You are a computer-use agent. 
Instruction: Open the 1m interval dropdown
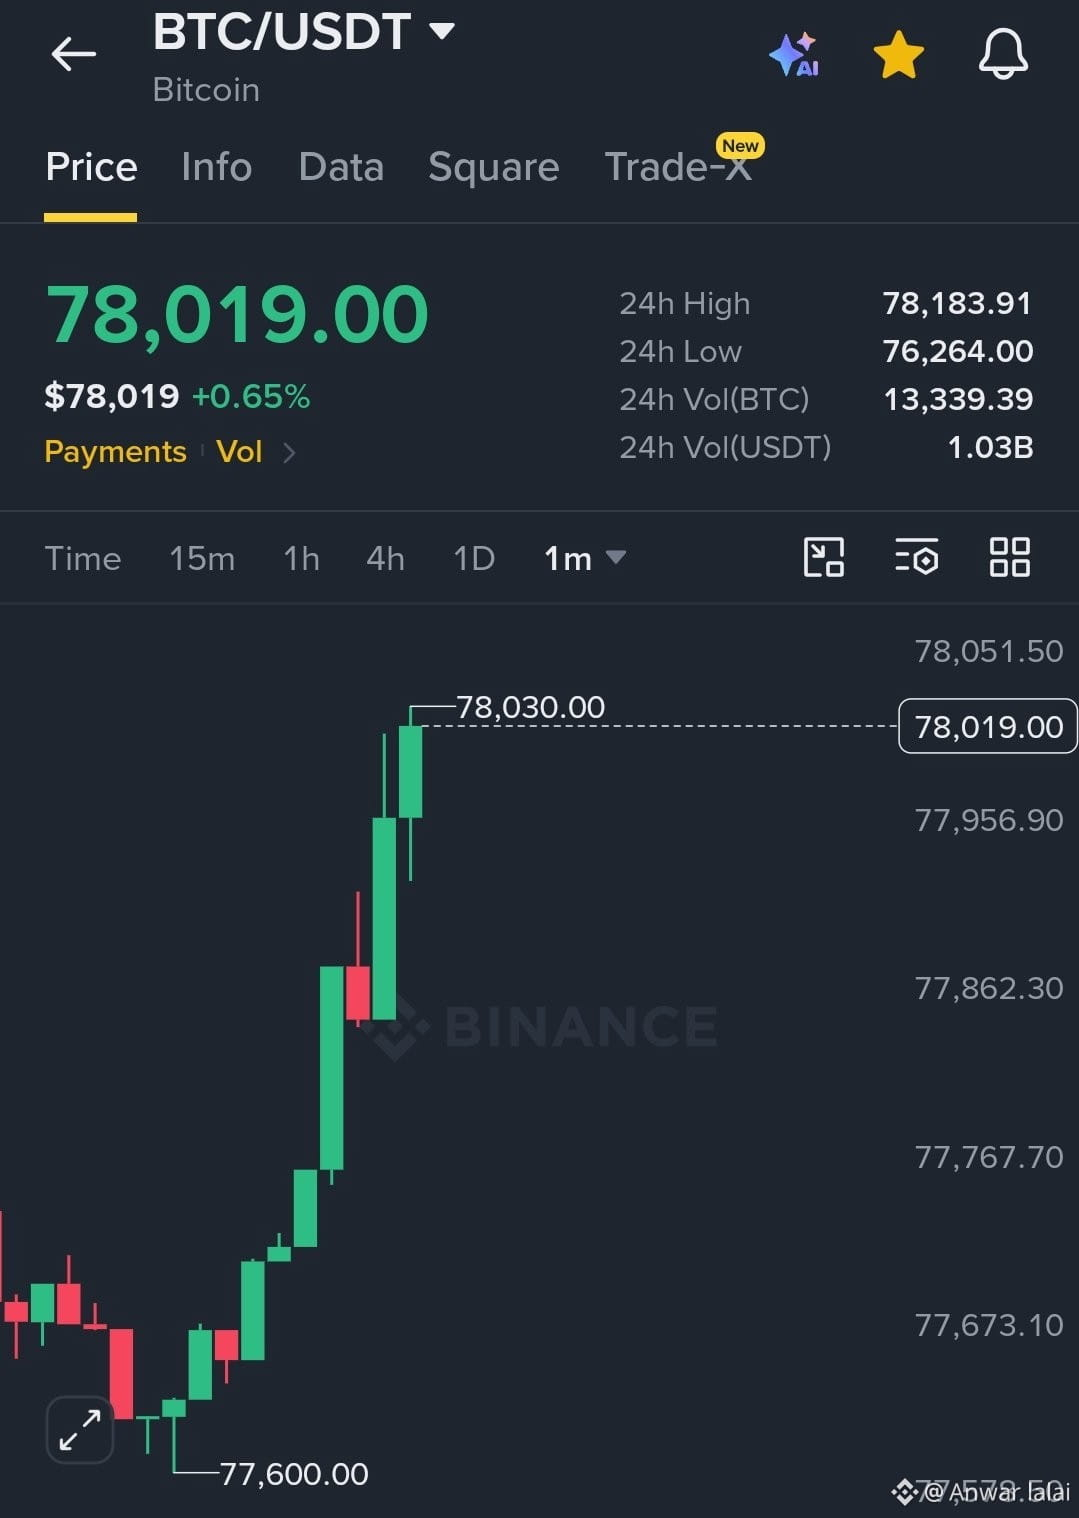tap(585, 558)
